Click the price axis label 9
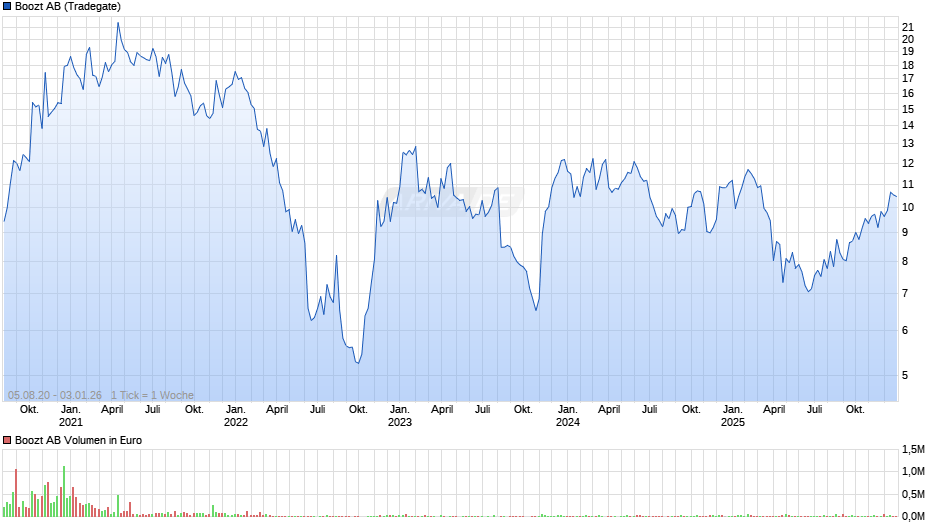This screenshot has height=526, width=940. (x=905, y=233)
